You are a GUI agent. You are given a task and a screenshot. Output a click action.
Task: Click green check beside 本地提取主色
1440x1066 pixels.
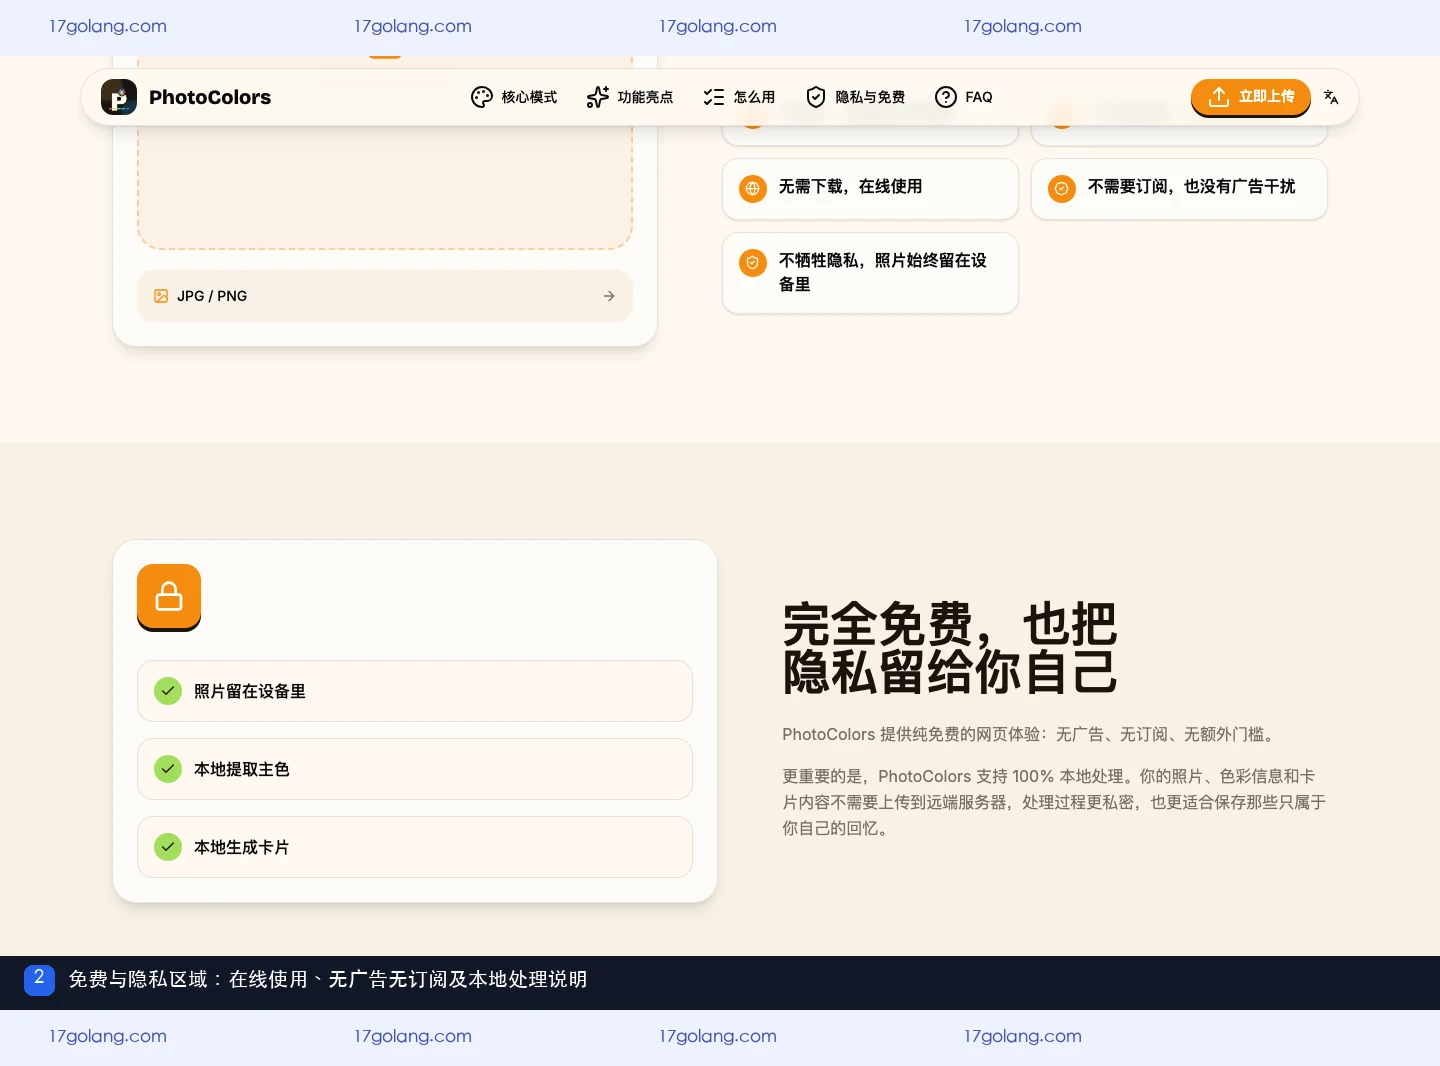[x=168, y=769]
